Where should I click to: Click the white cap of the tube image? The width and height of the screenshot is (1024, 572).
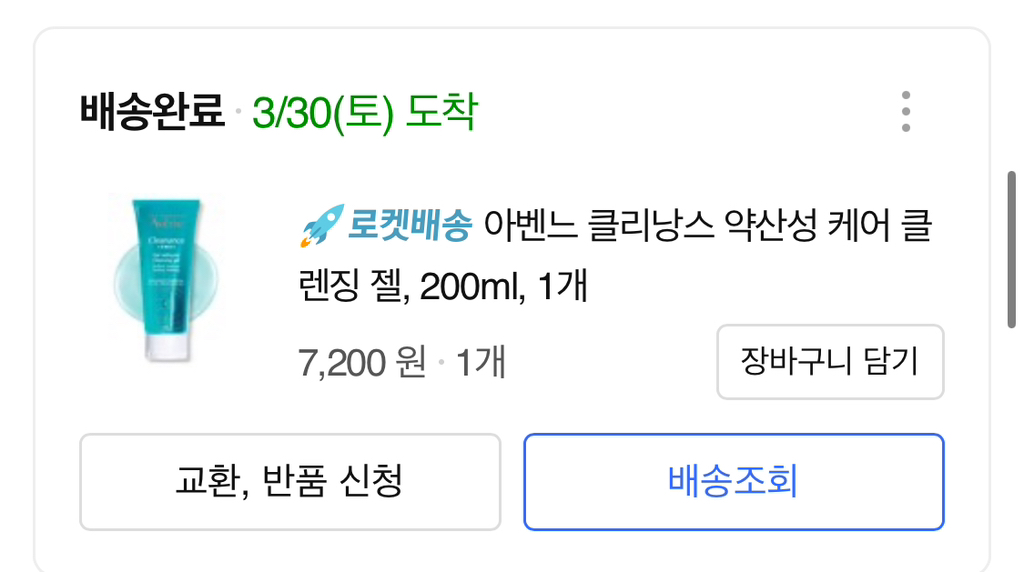pos(167,348)
